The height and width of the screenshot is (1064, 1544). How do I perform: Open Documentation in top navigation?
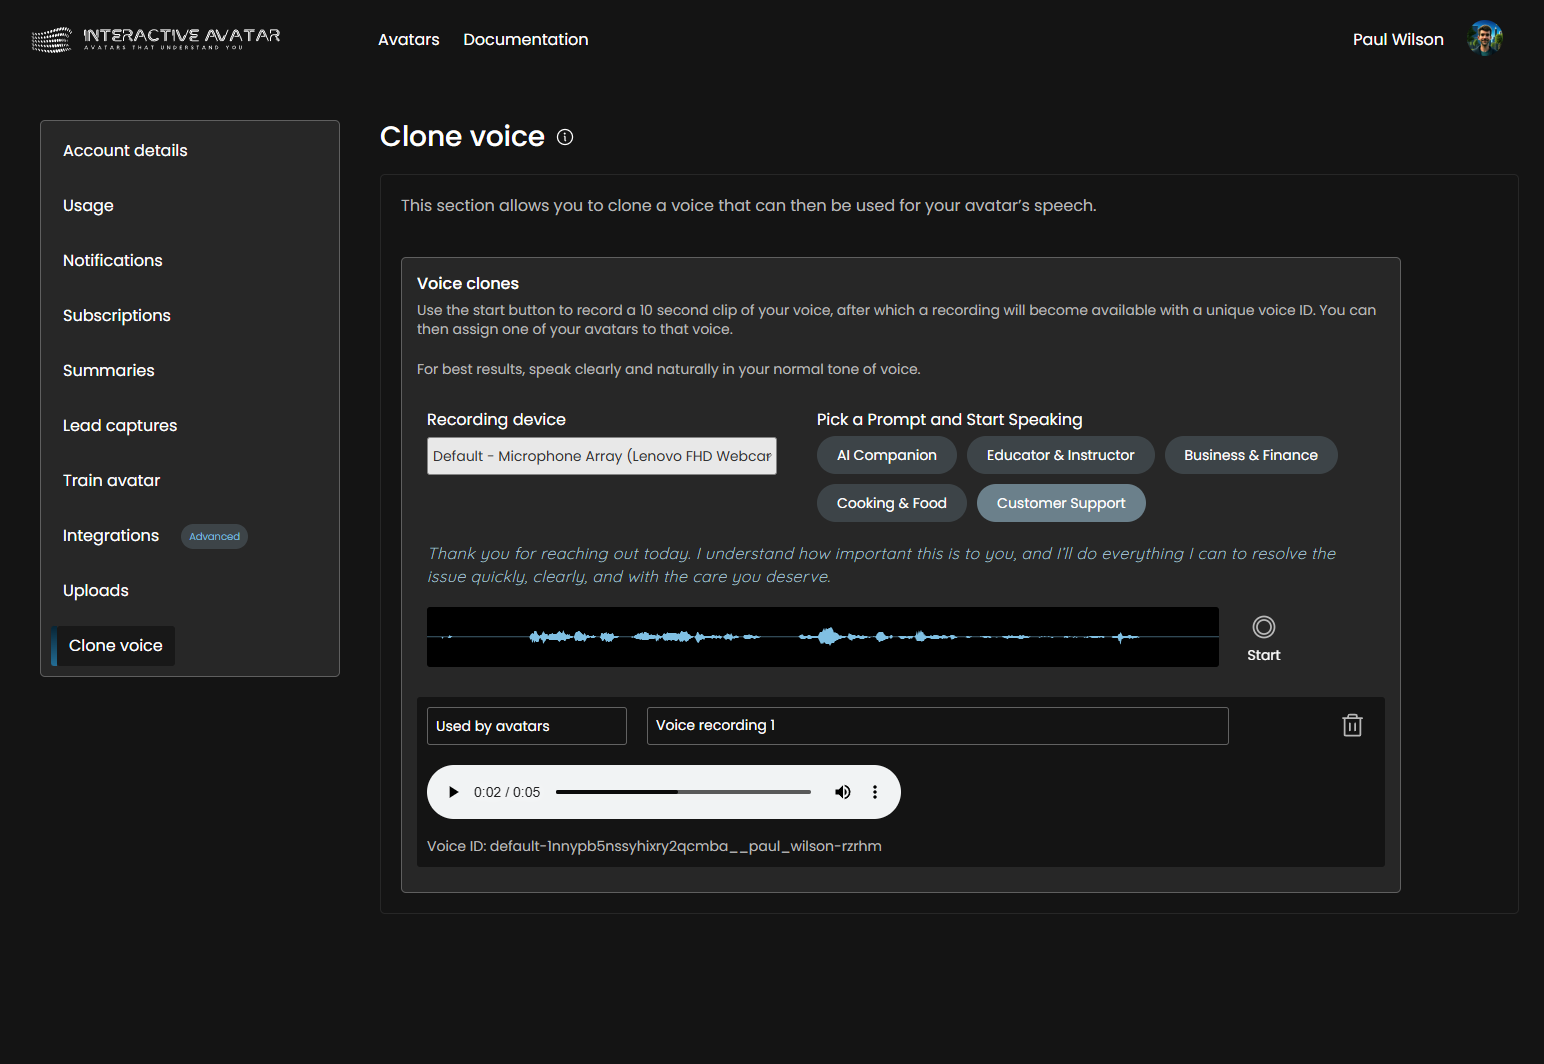[x=525, y=40]
